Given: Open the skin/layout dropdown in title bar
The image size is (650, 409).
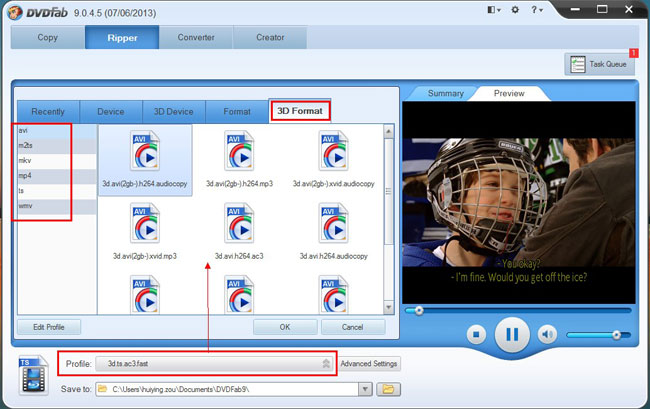Looking at the screenshot, I should point(494,10).
